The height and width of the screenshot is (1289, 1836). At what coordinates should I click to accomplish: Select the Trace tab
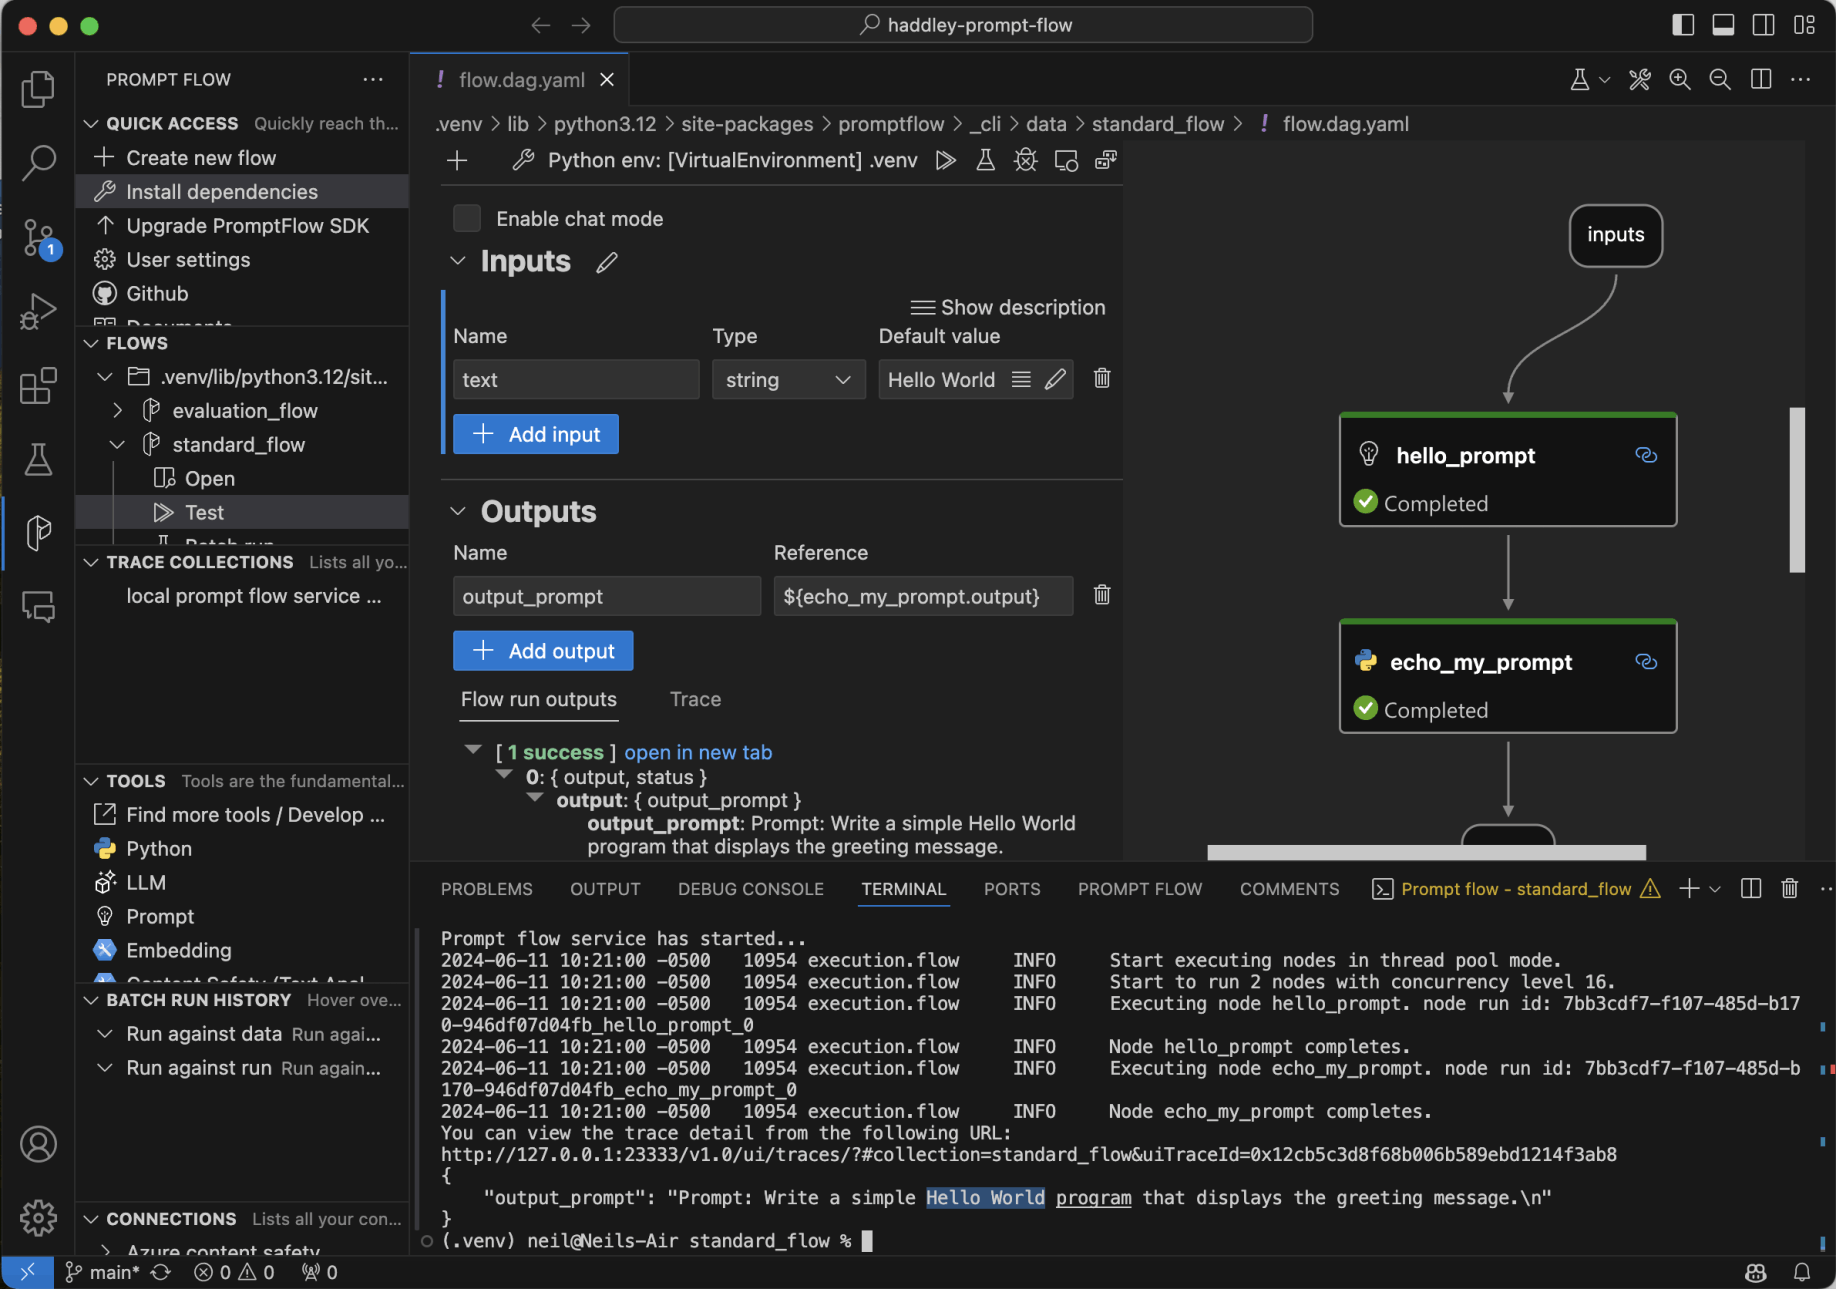[695, 700]
